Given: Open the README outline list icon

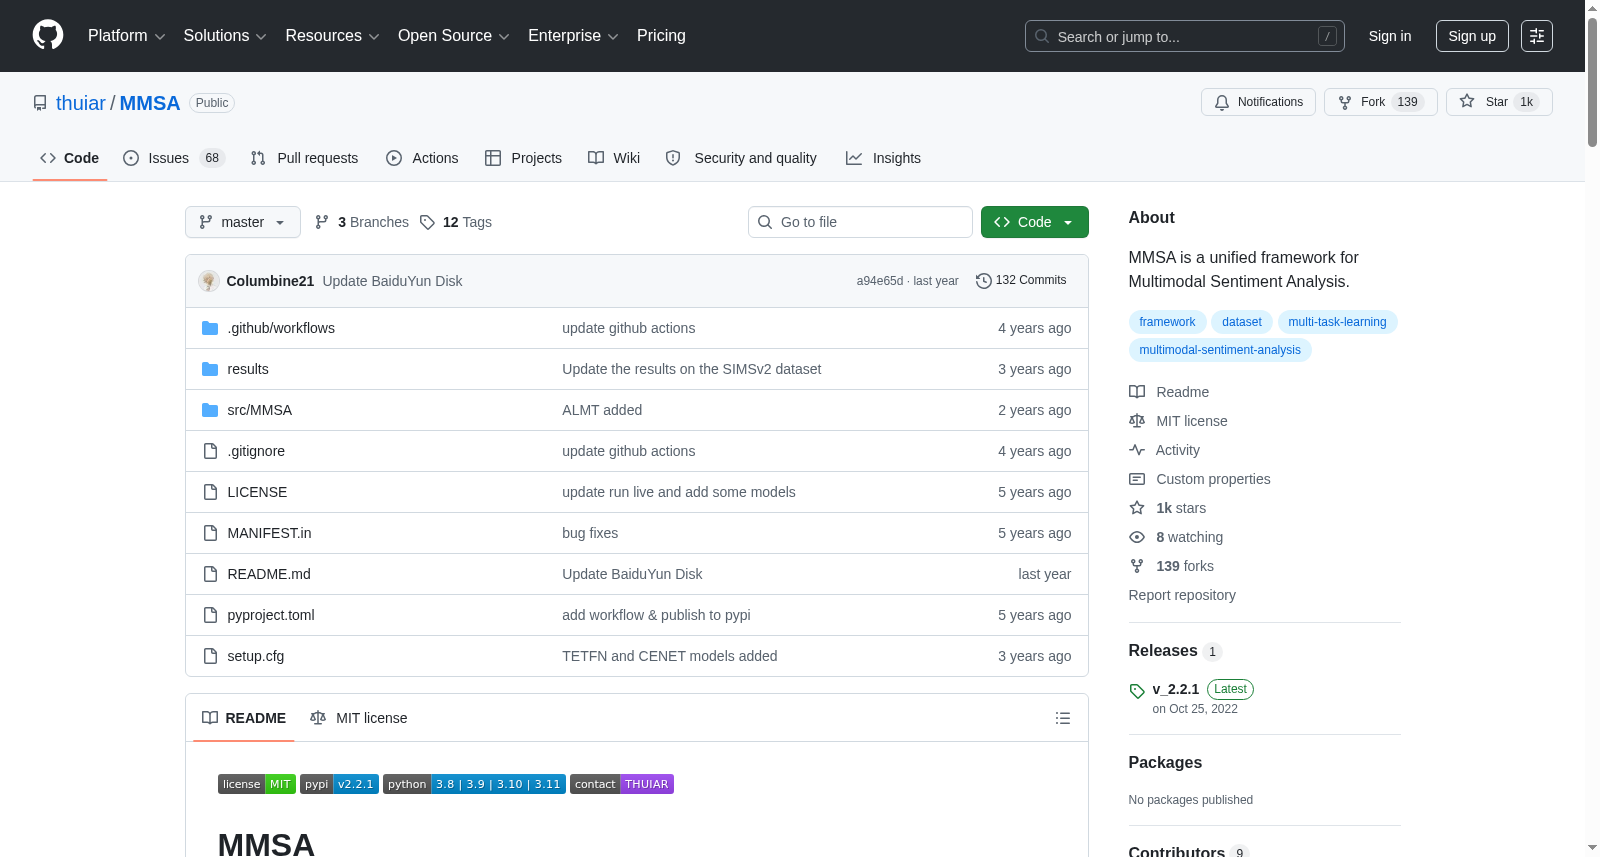Looking at the screenshot, I should point(1063,718).
